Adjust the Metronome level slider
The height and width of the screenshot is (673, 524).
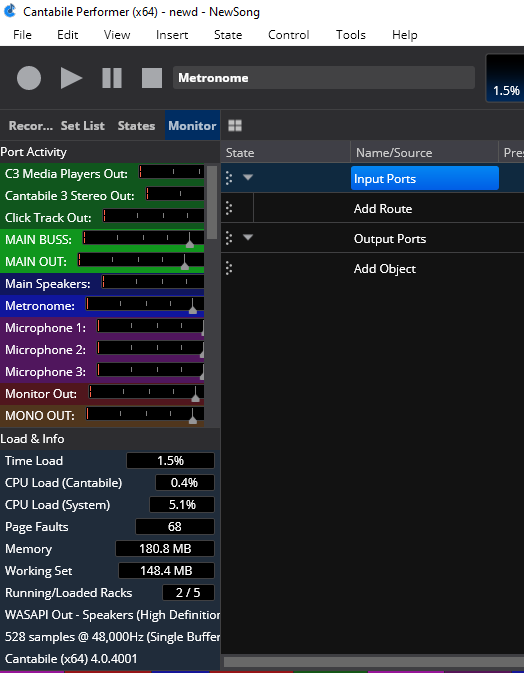(x=193, y=309)
